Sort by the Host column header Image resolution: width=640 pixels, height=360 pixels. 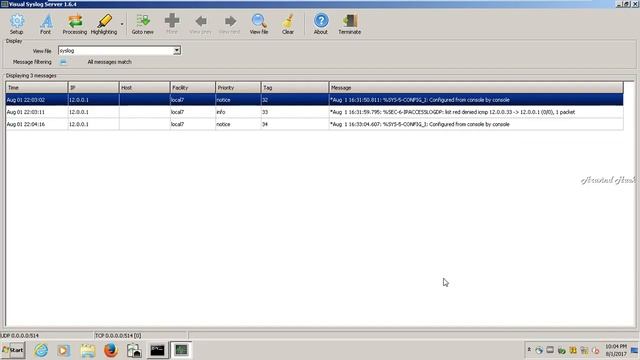click(144, 87)
